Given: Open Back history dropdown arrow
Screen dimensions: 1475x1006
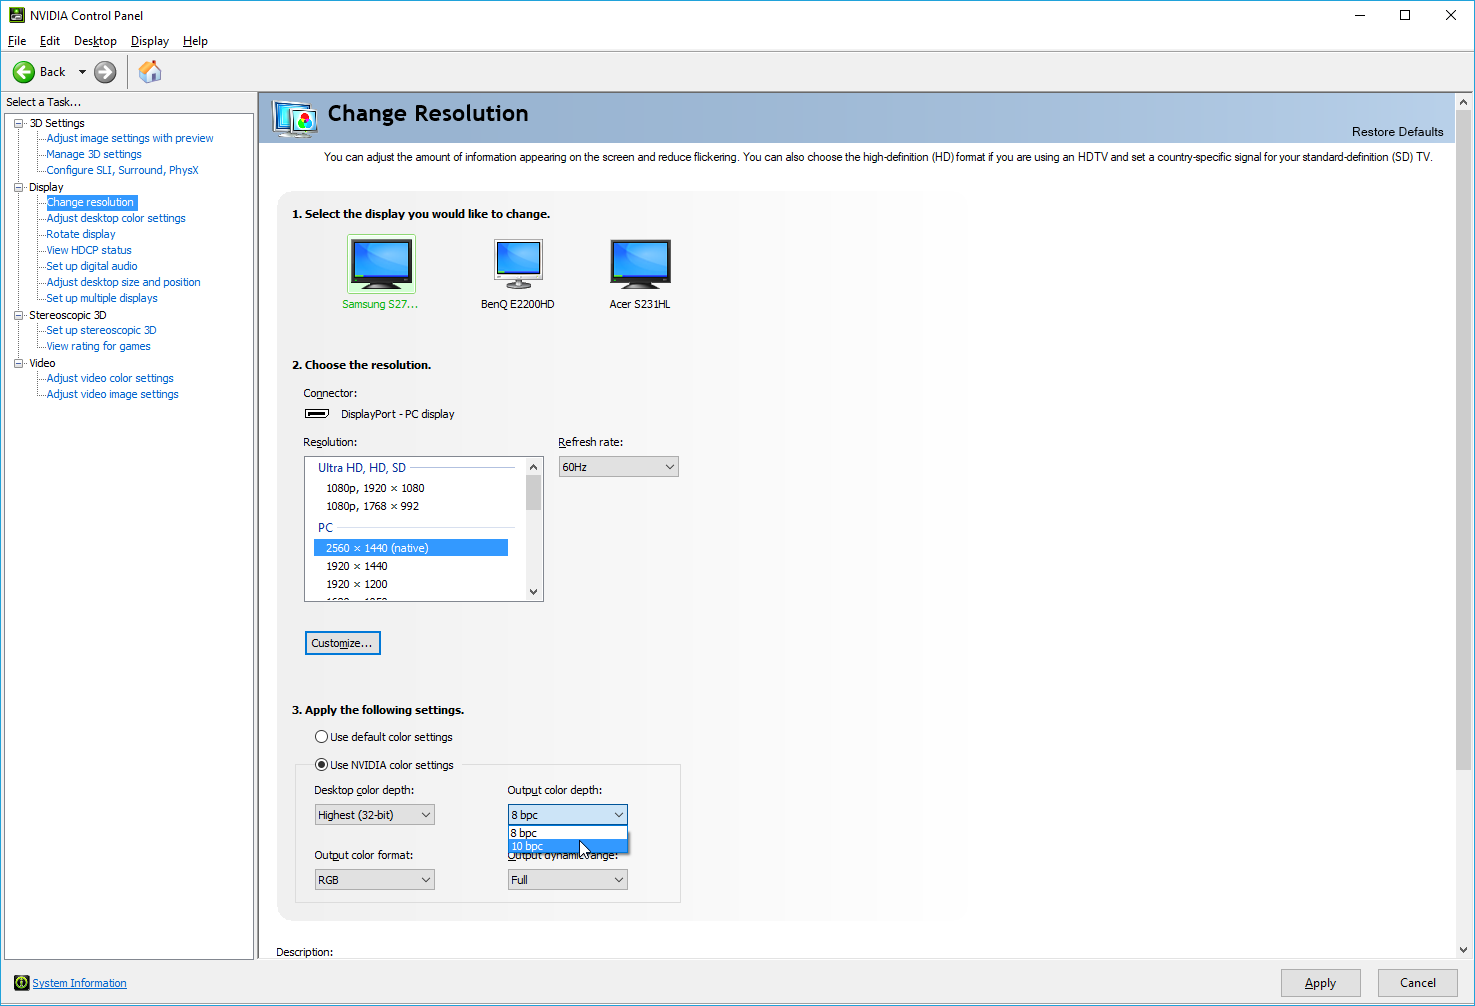Looking at the screenshot, I should coord(82,72).
